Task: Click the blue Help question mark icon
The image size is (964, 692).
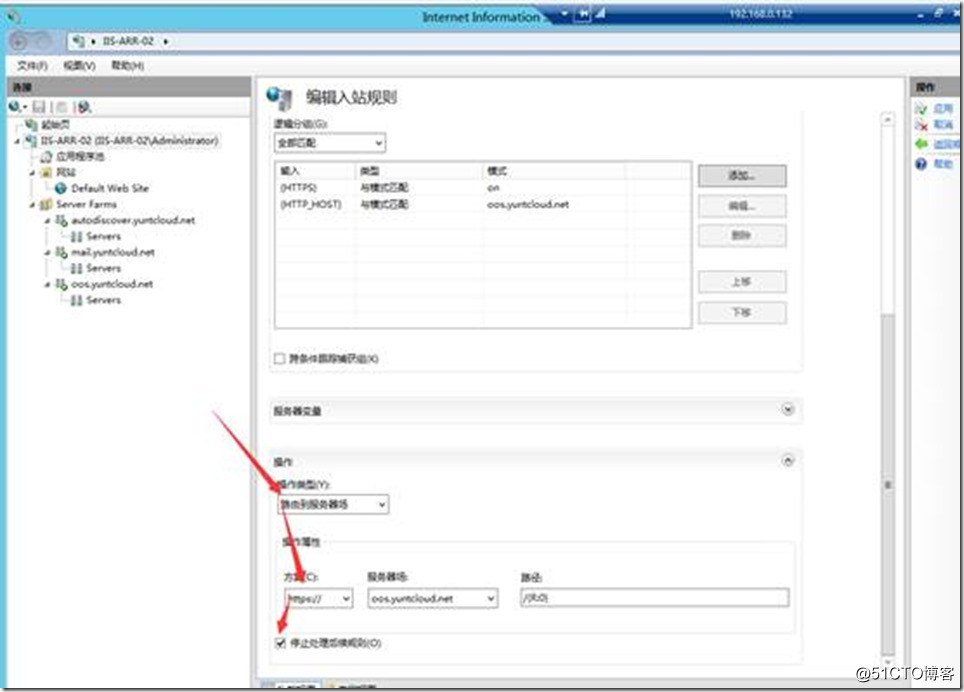Action: click(921, 163)
